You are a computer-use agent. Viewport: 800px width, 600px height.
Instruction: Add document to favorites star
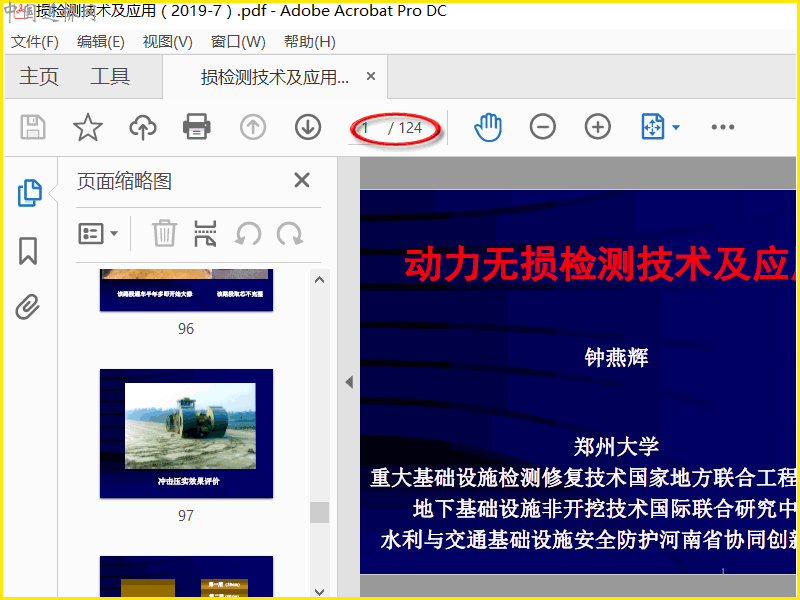tap(88, 127)
